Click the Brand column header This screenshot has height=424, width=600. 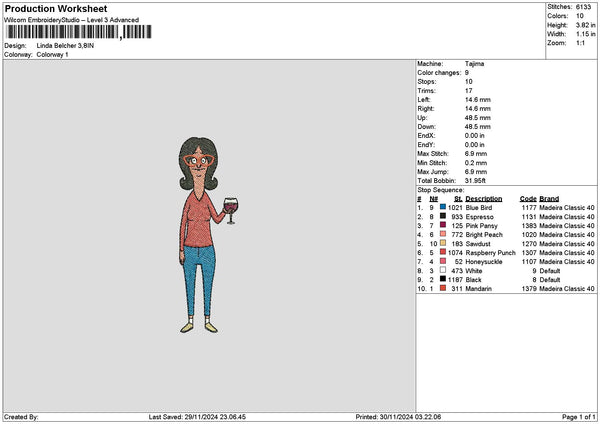(x=549, y=199)
